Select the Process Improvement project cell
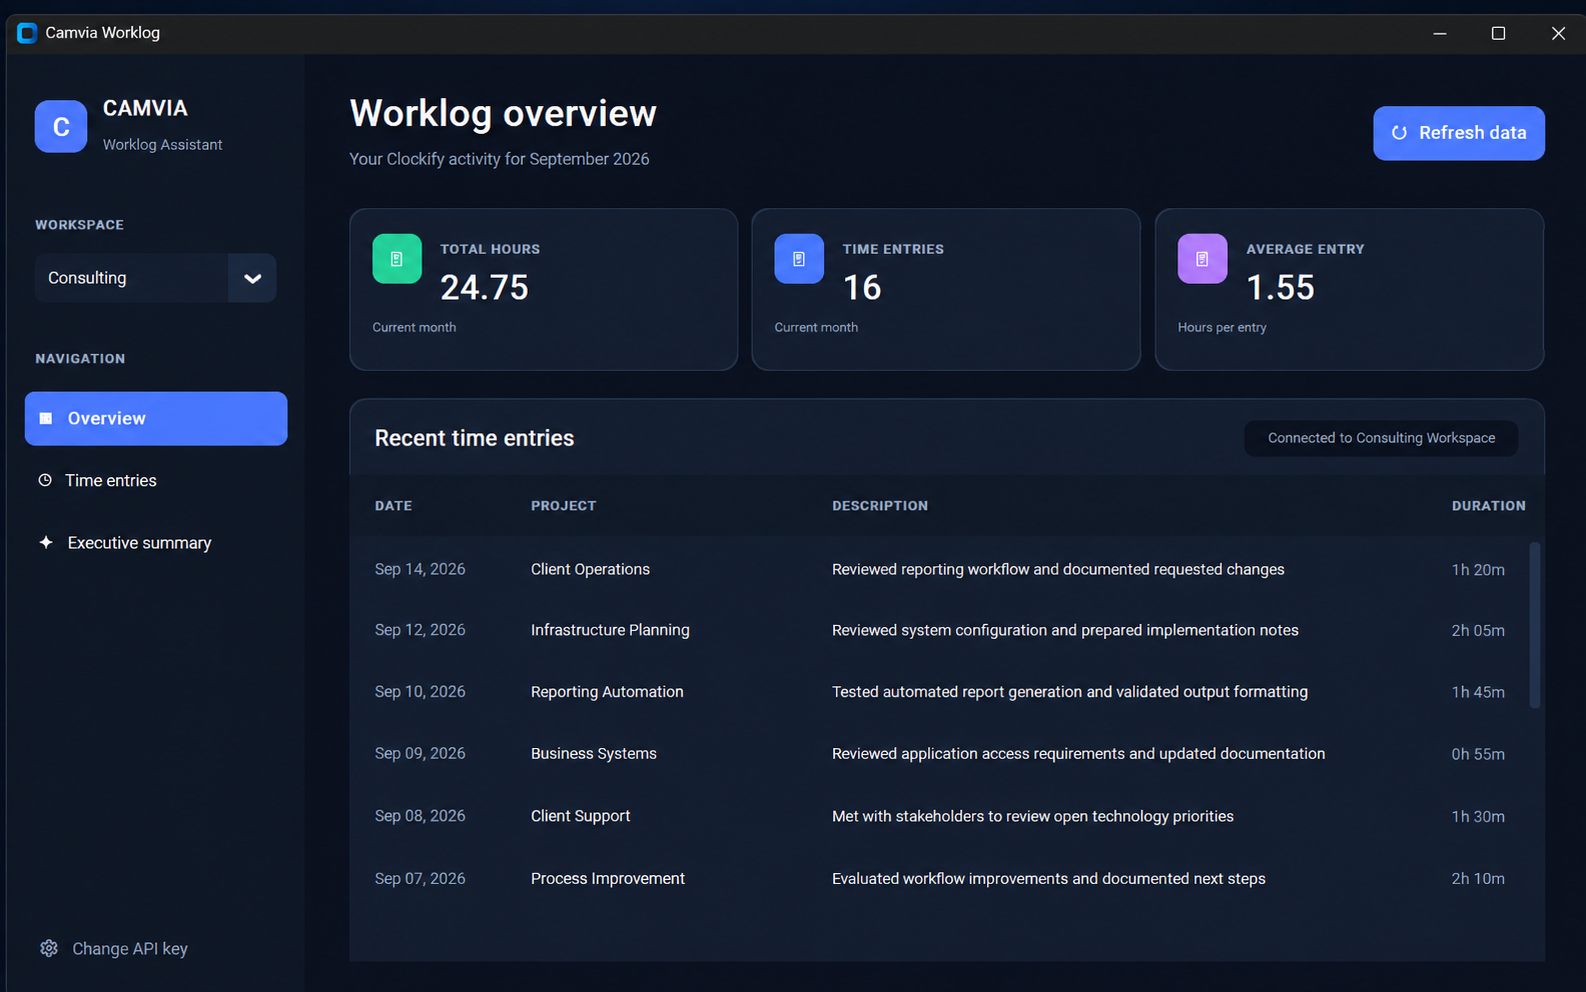The image size is (1586, 992). (x=608, y=878)
